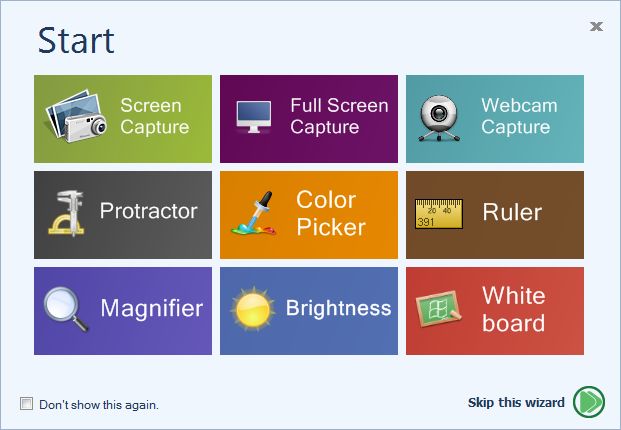This screenshot has height=430, width=621.
Task: Click the yellow measuring tape Ruler icon
Action: [x=439, y=212]
